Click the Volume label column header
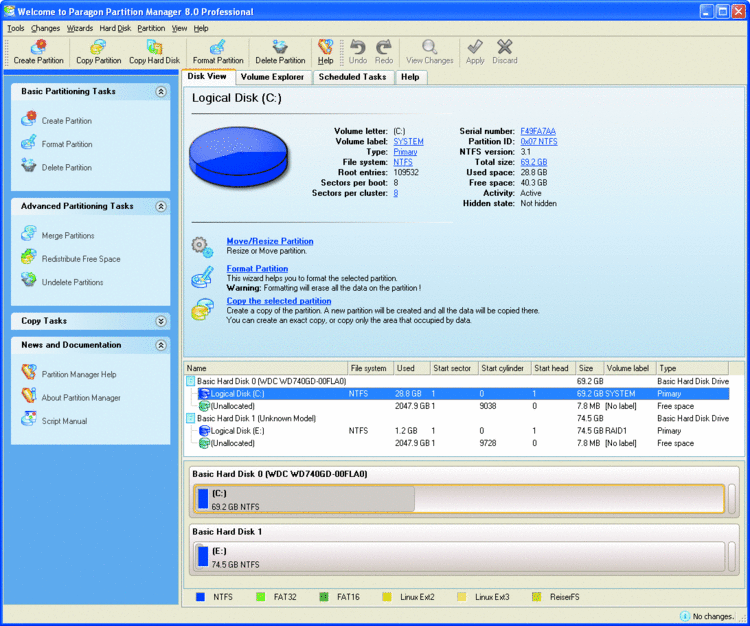Image resolution: width=750 pixels, height=626 pixels. tap(629, 368)
